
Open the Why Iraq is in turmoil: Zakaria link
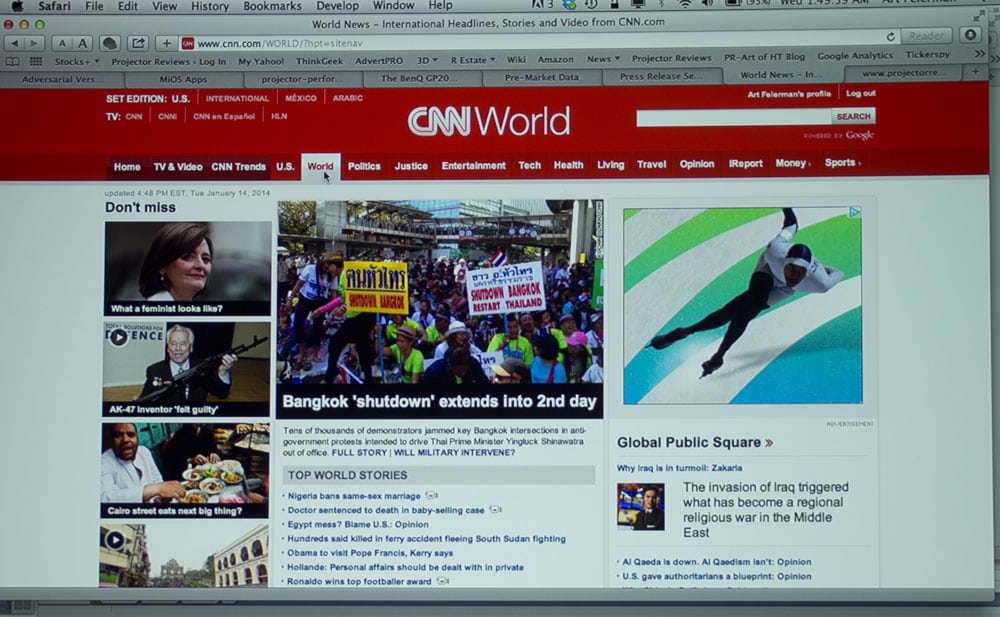point(679,468)
